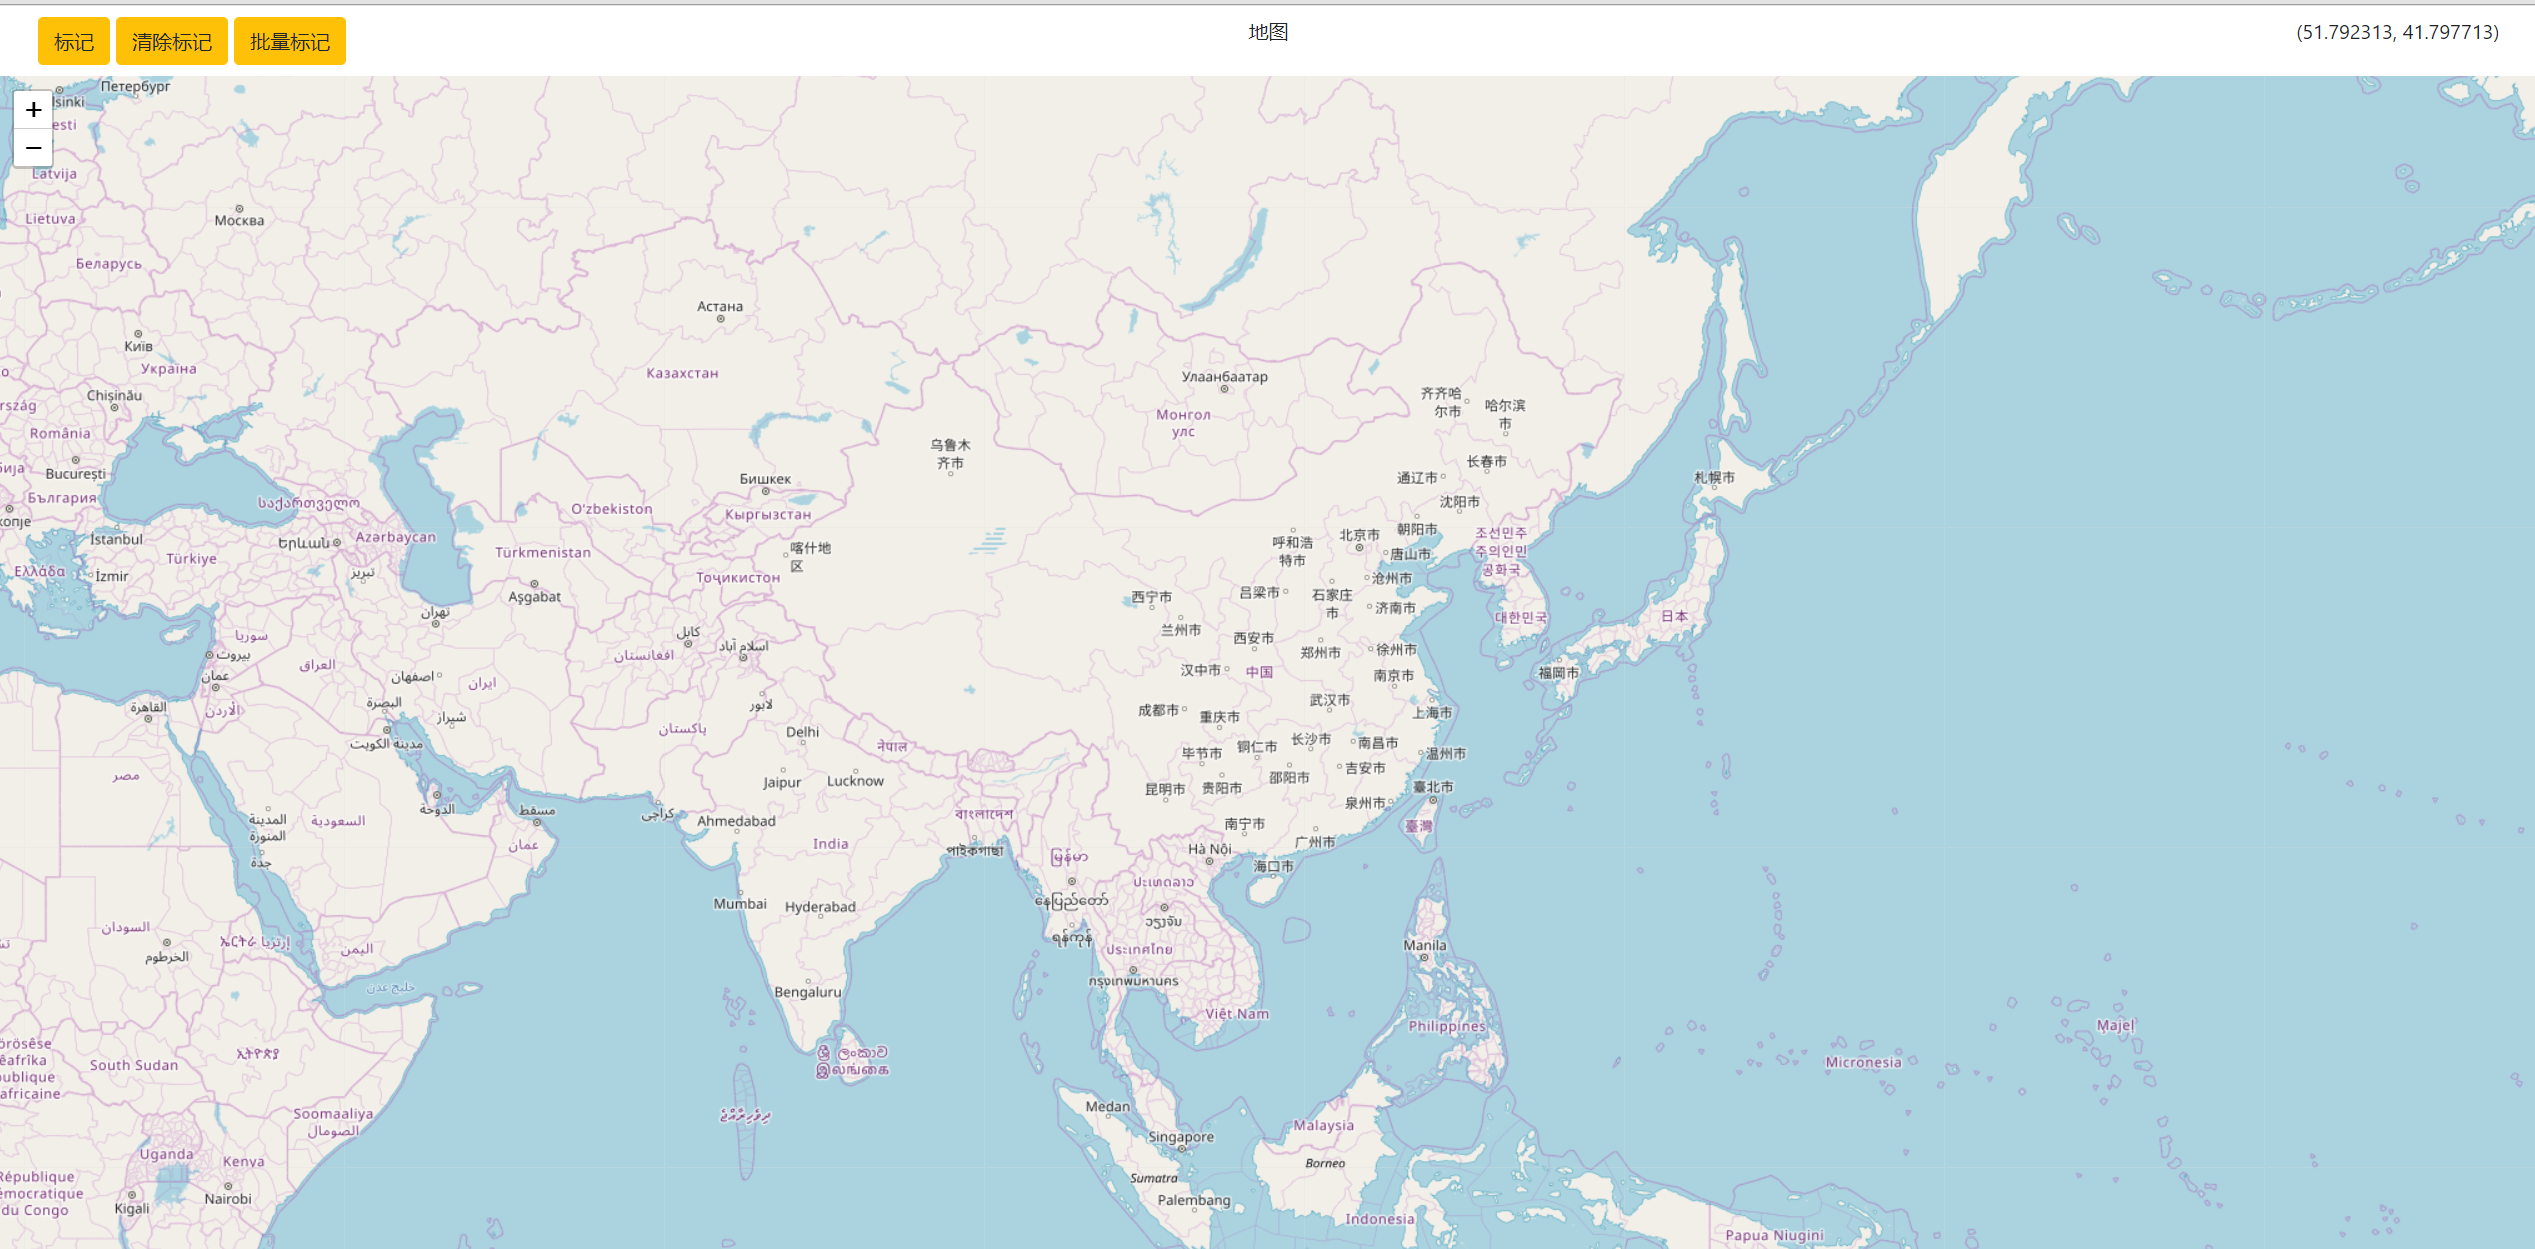The height and width of the screenshot is (1249, 2535).
Task: Click the Delhi city label
Action: click(802, 732)
